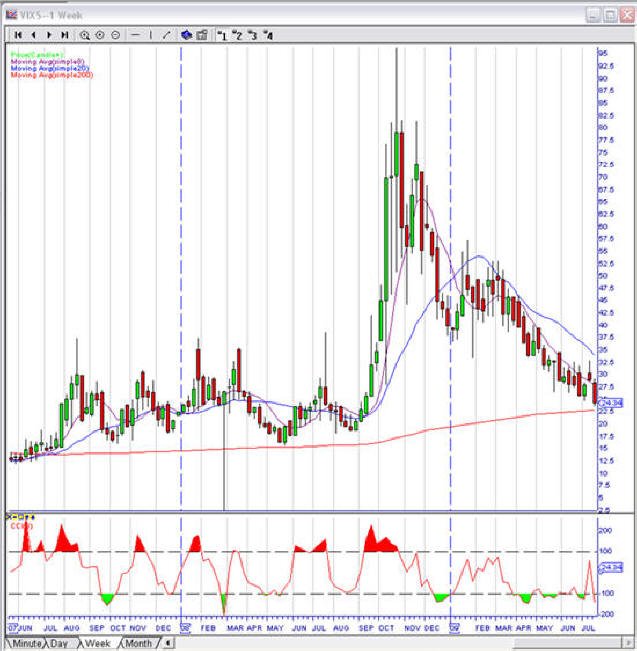Switch to the Minute timeframe tab
The width and height of the screenshot is (637, 651).
click(26, 643)
